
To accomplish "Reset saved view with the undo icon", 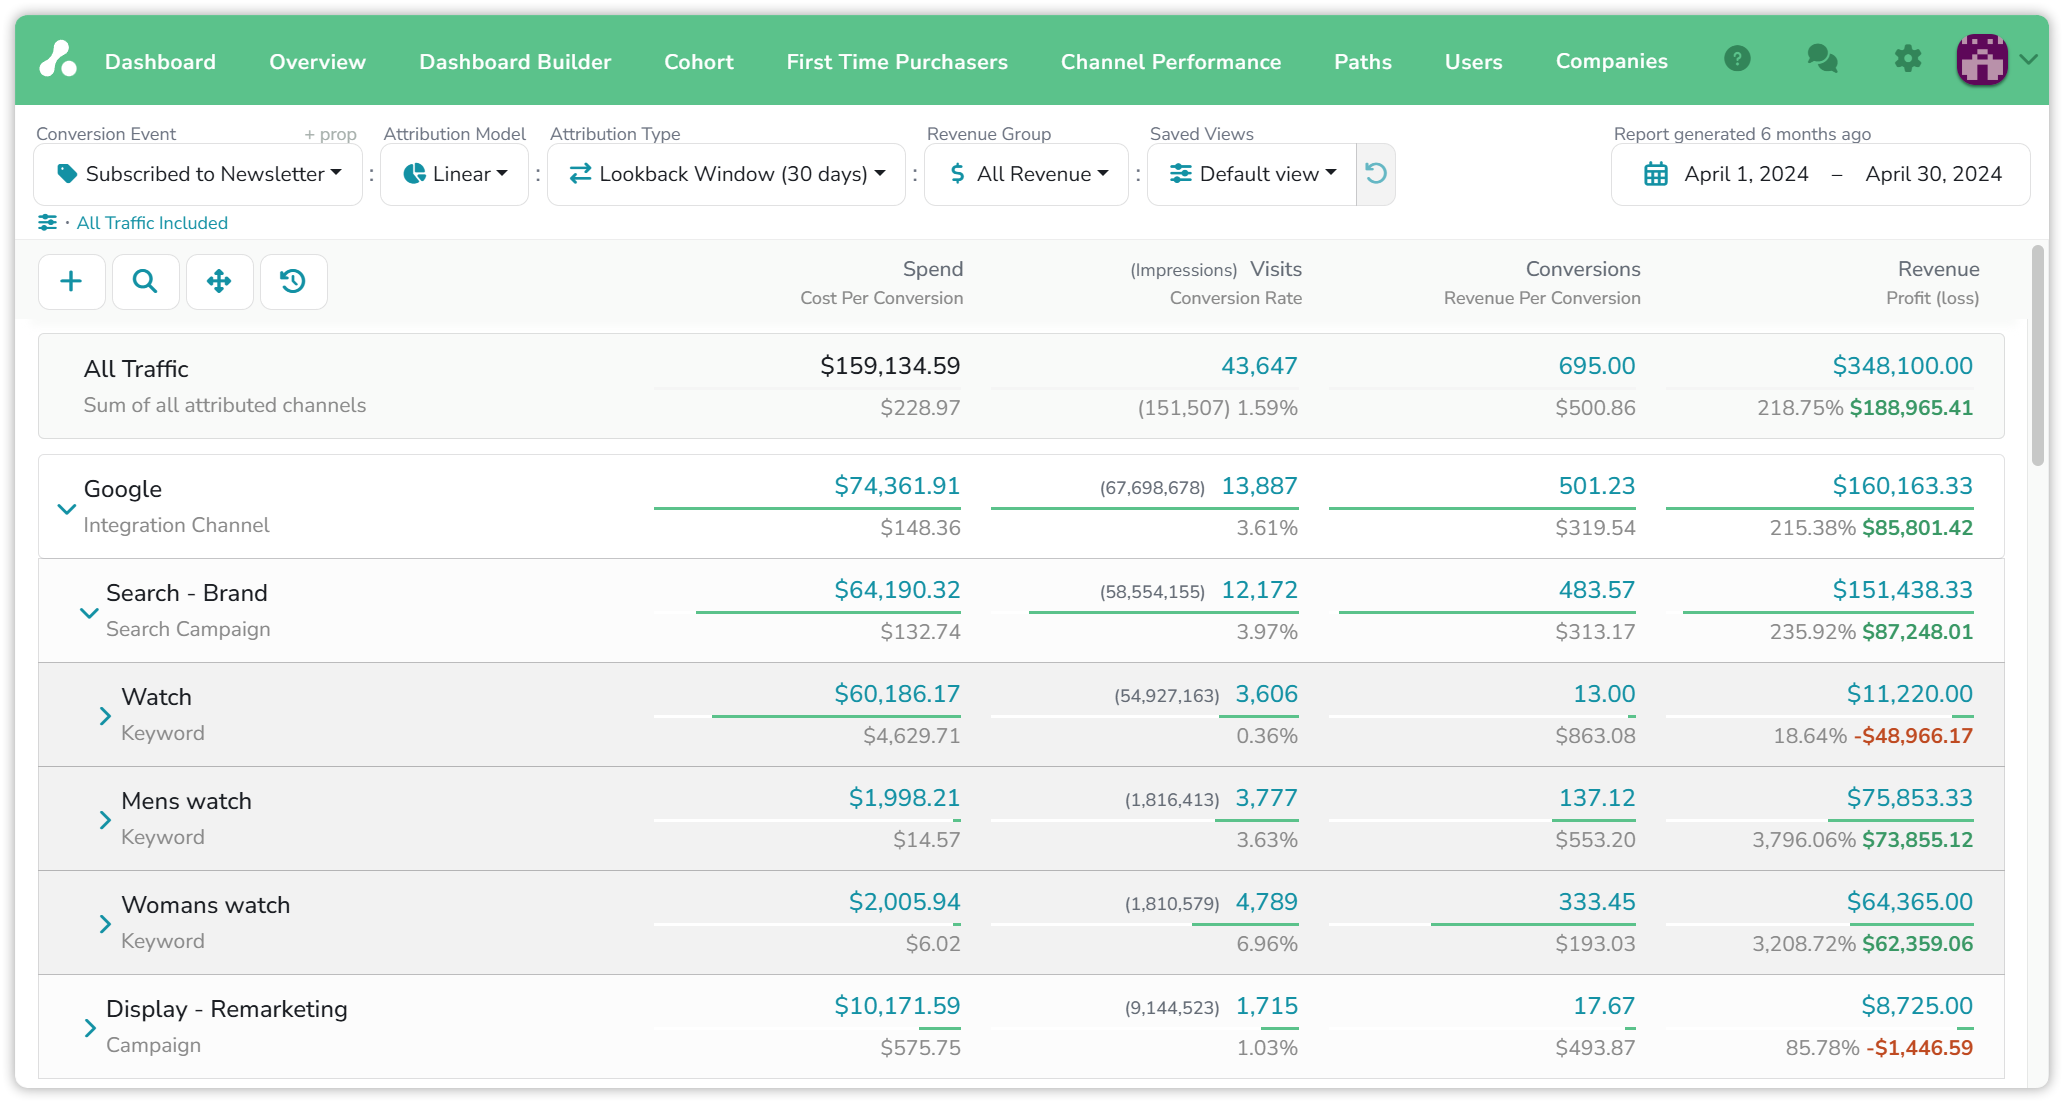I will point(1376,174).
